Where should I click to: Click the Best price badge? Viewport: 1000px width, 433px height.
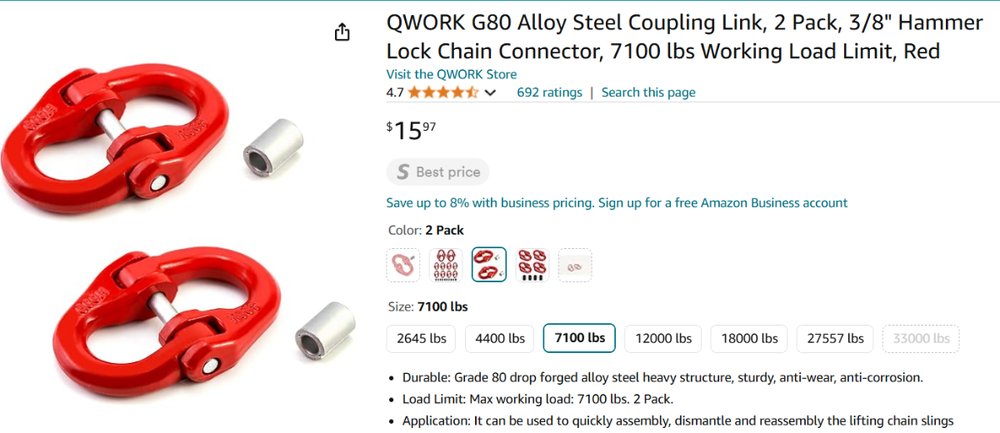click(438, 172)
